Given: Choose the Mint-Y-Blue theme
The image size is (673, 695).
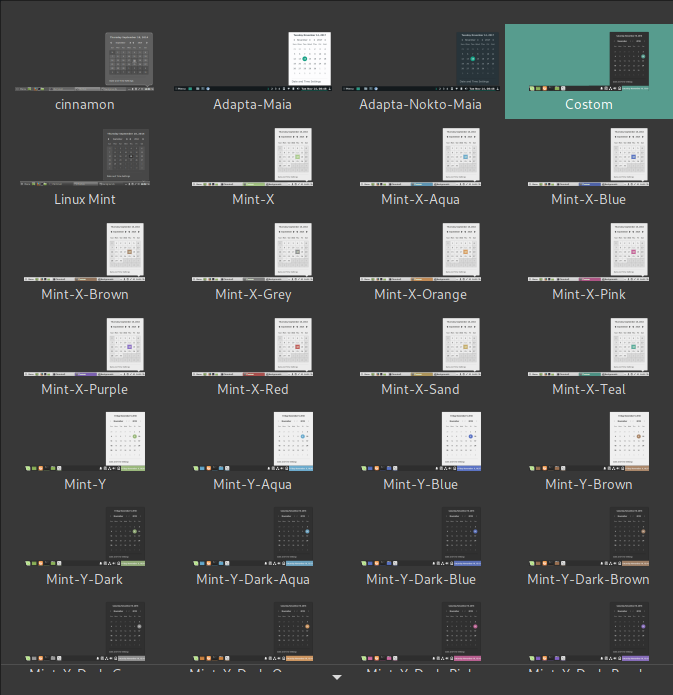Looking at the screenshot, I should [420, 451].
